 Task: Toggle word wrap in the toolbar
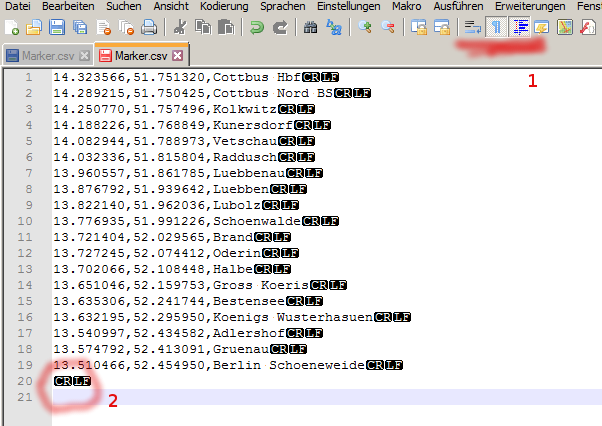tap(472, 28)
